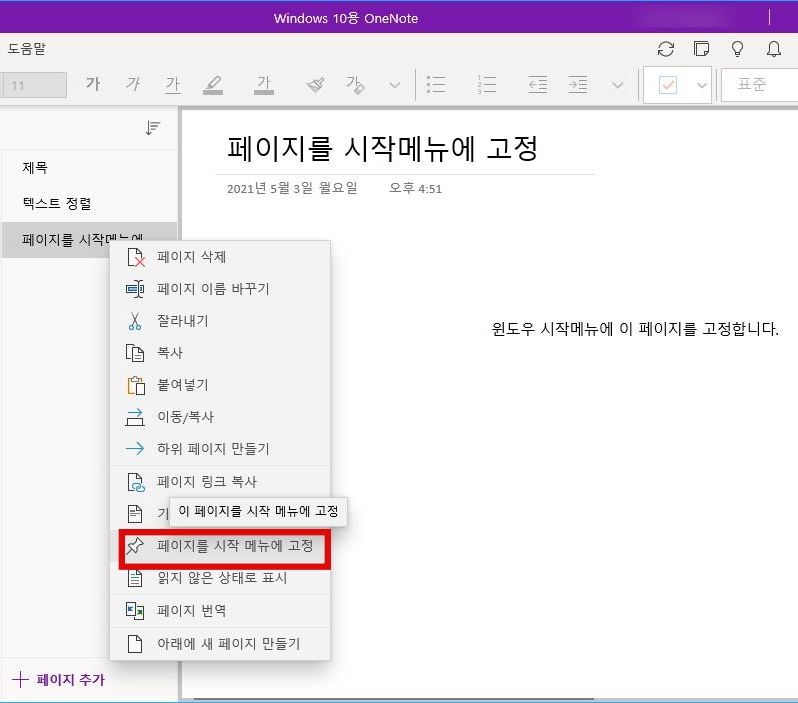Click the note text 윈도우 시작메뉴에 이 페이지를 고정합니다
798x703 pixels.
(635, 329)
